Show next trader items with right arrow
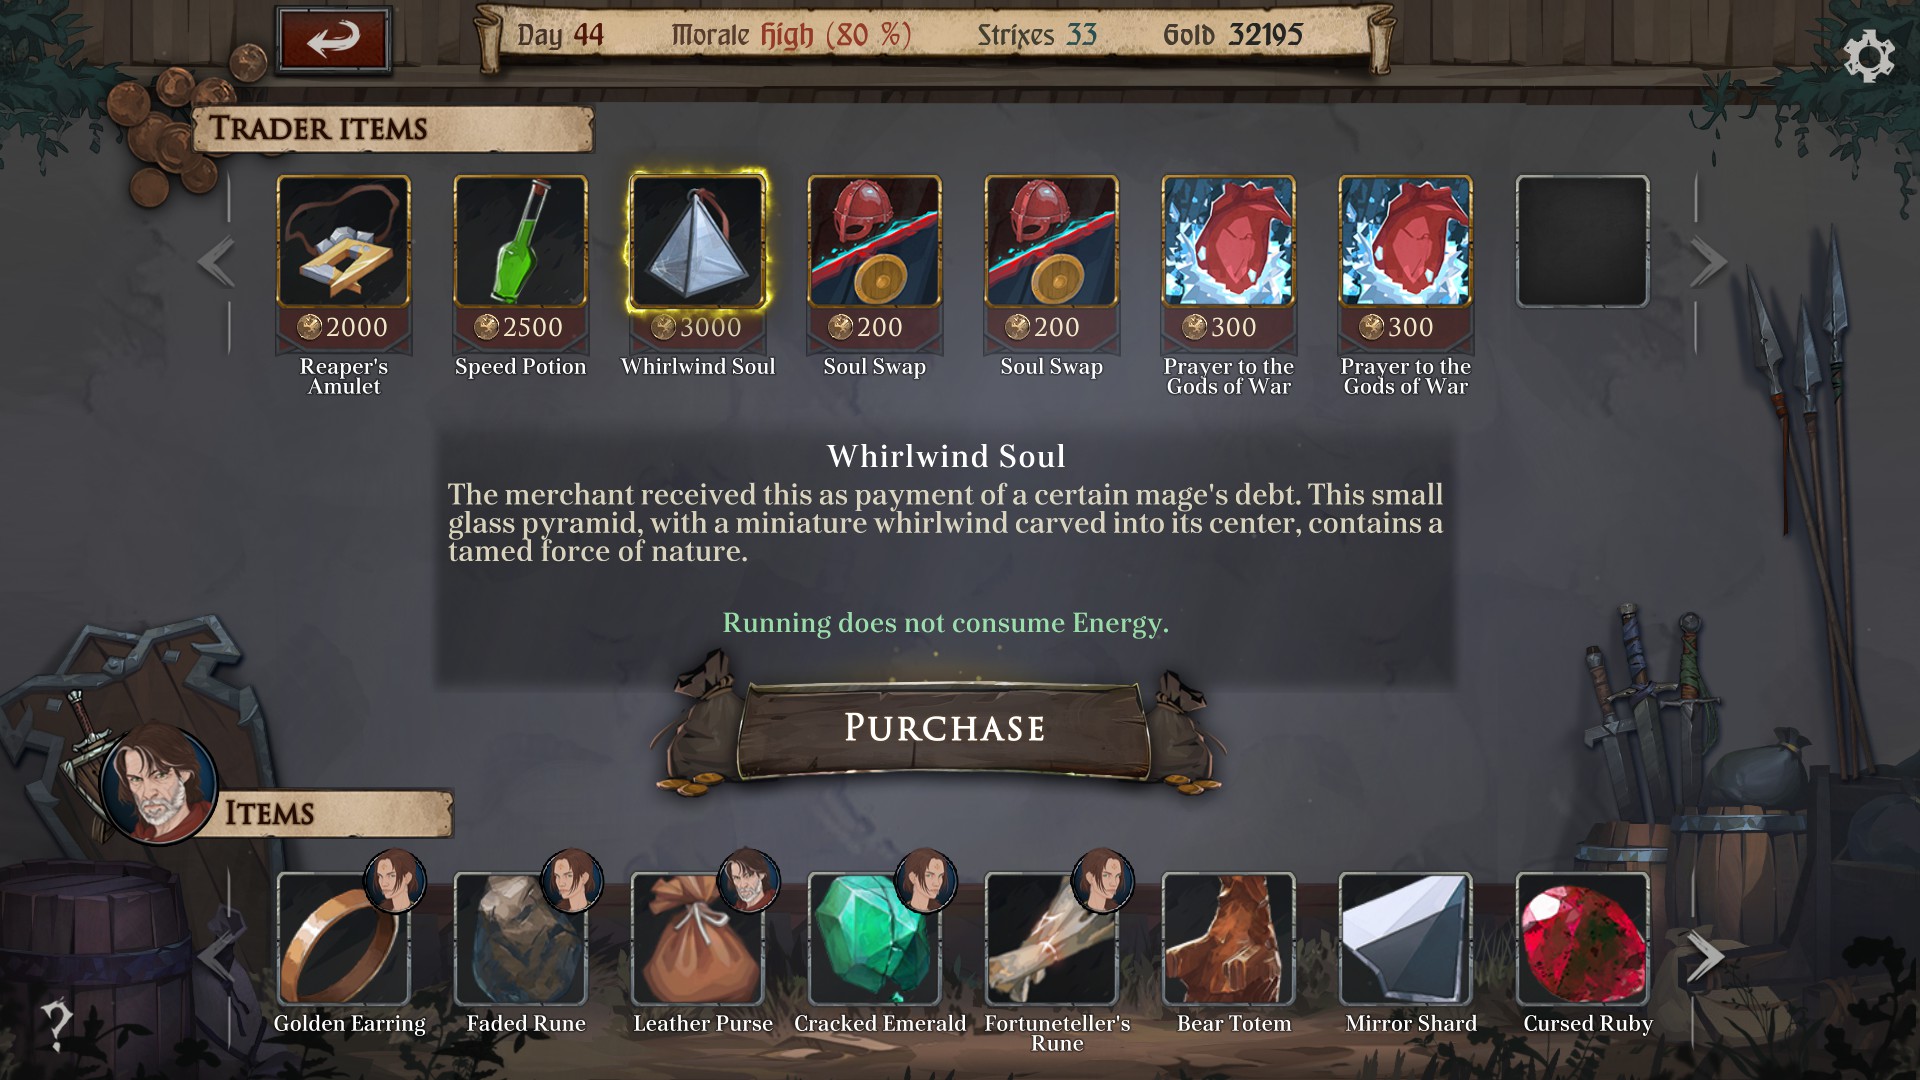 click(x=1708, y=262)
